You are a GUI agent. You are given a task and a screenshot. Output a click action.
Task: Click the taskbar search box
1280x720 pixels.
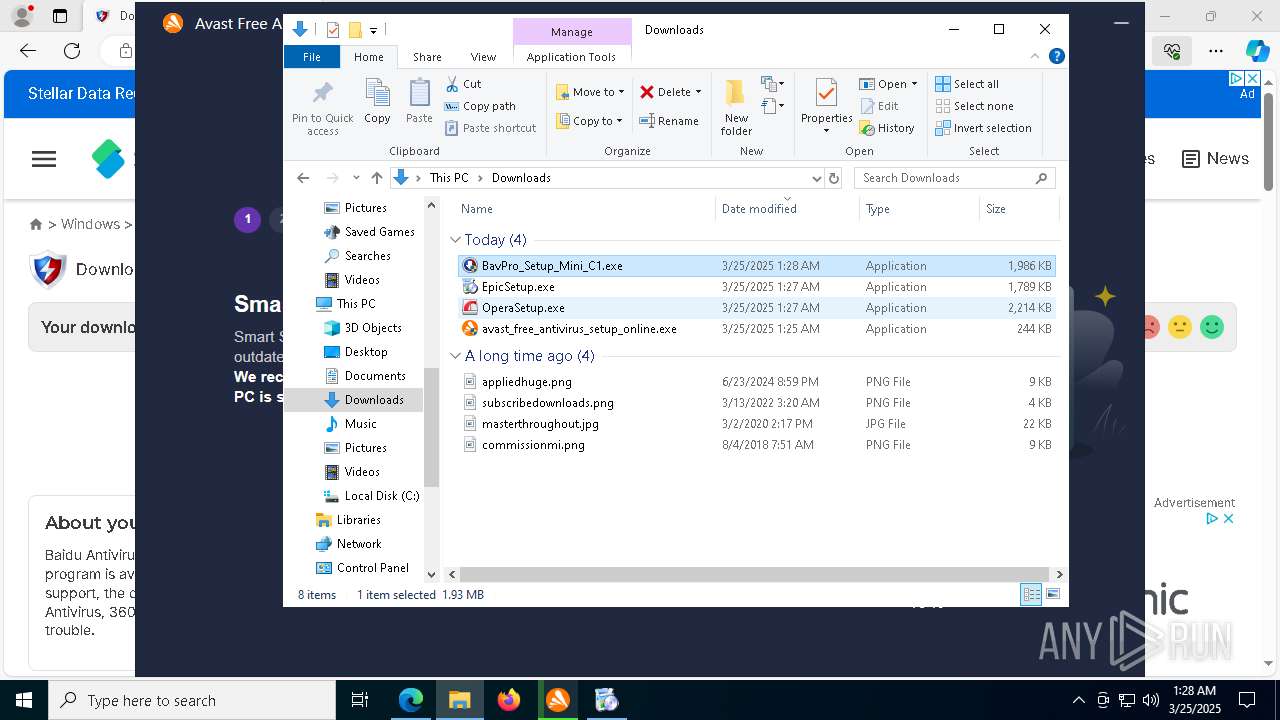point(192,700)
